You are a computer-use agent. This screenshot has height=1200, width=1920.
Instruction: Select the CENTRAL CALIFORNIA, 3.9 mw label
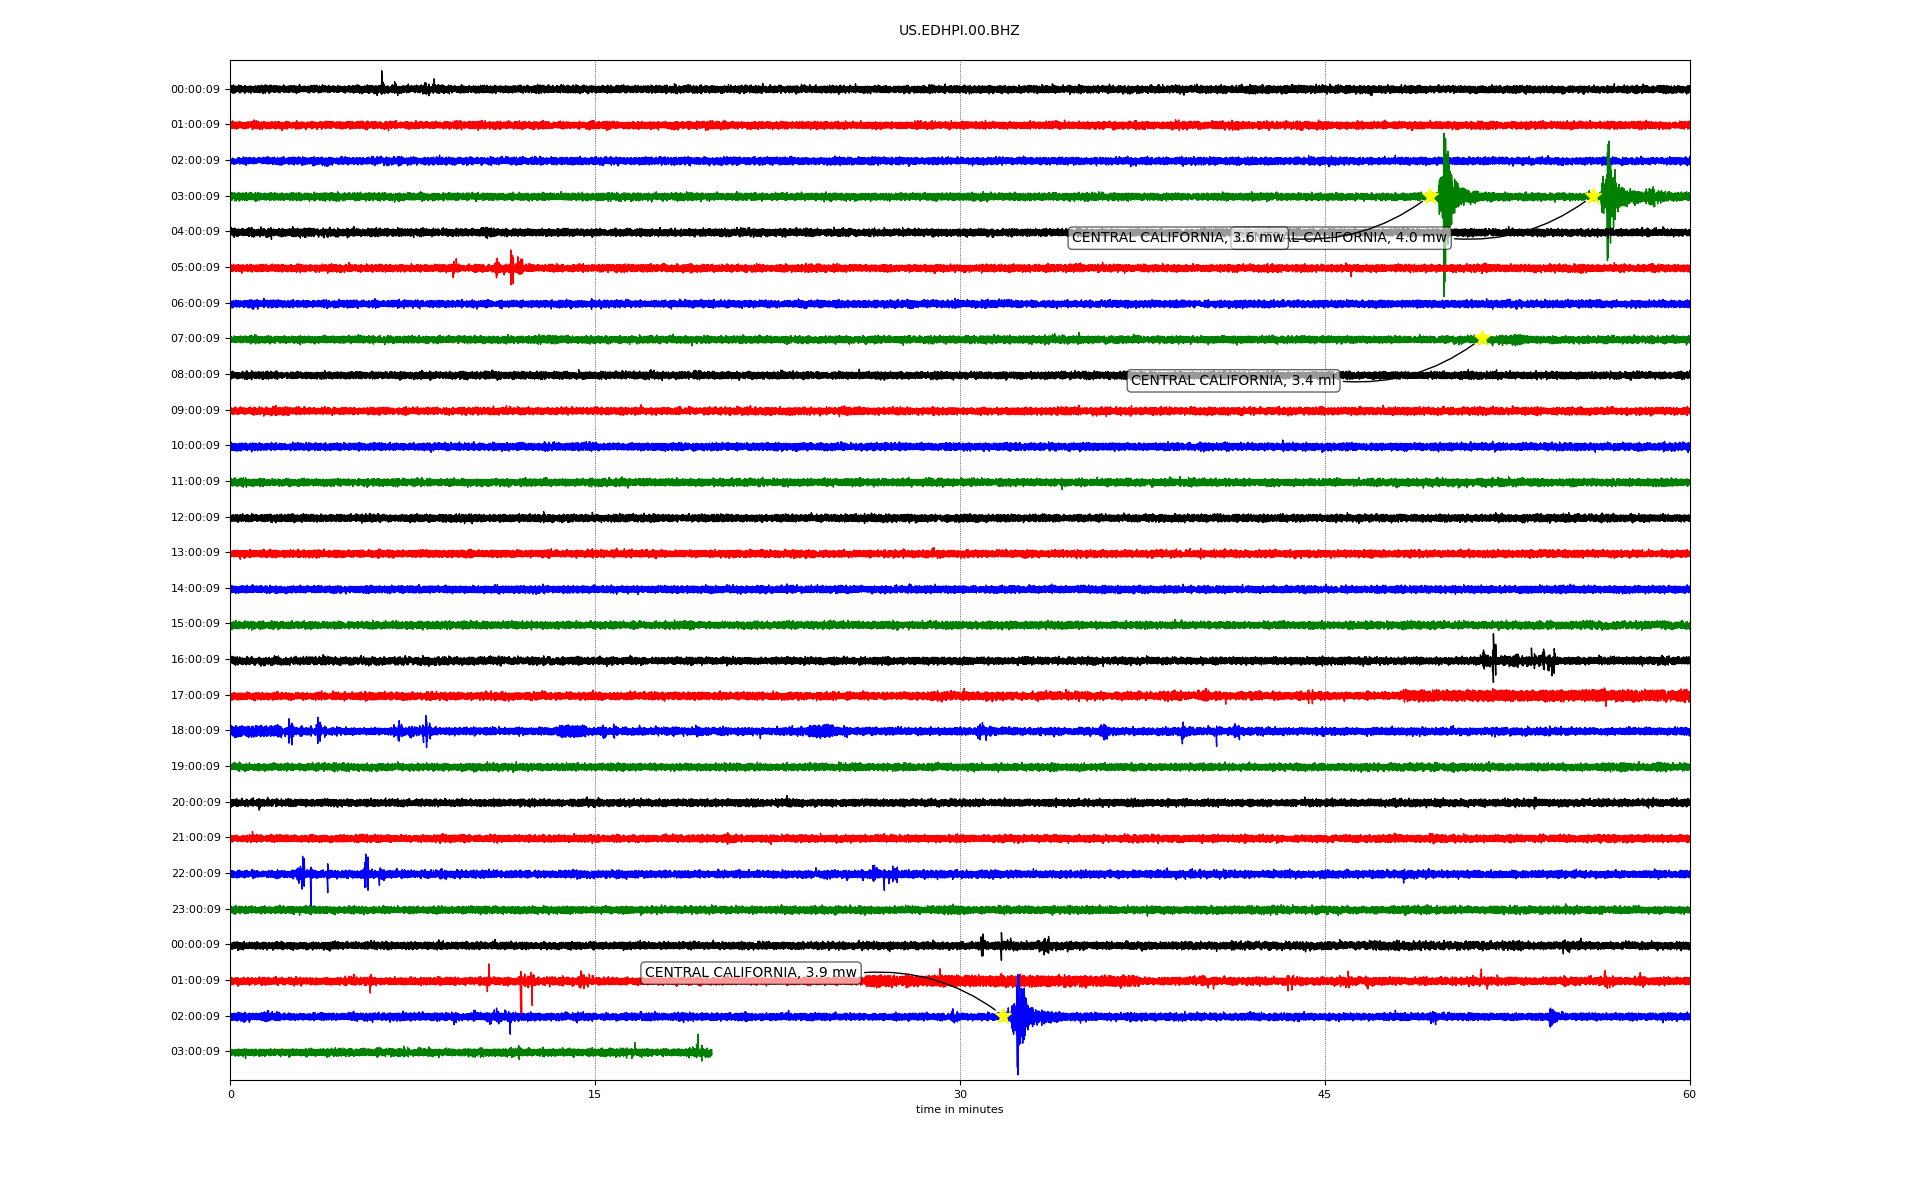(750, 973)
